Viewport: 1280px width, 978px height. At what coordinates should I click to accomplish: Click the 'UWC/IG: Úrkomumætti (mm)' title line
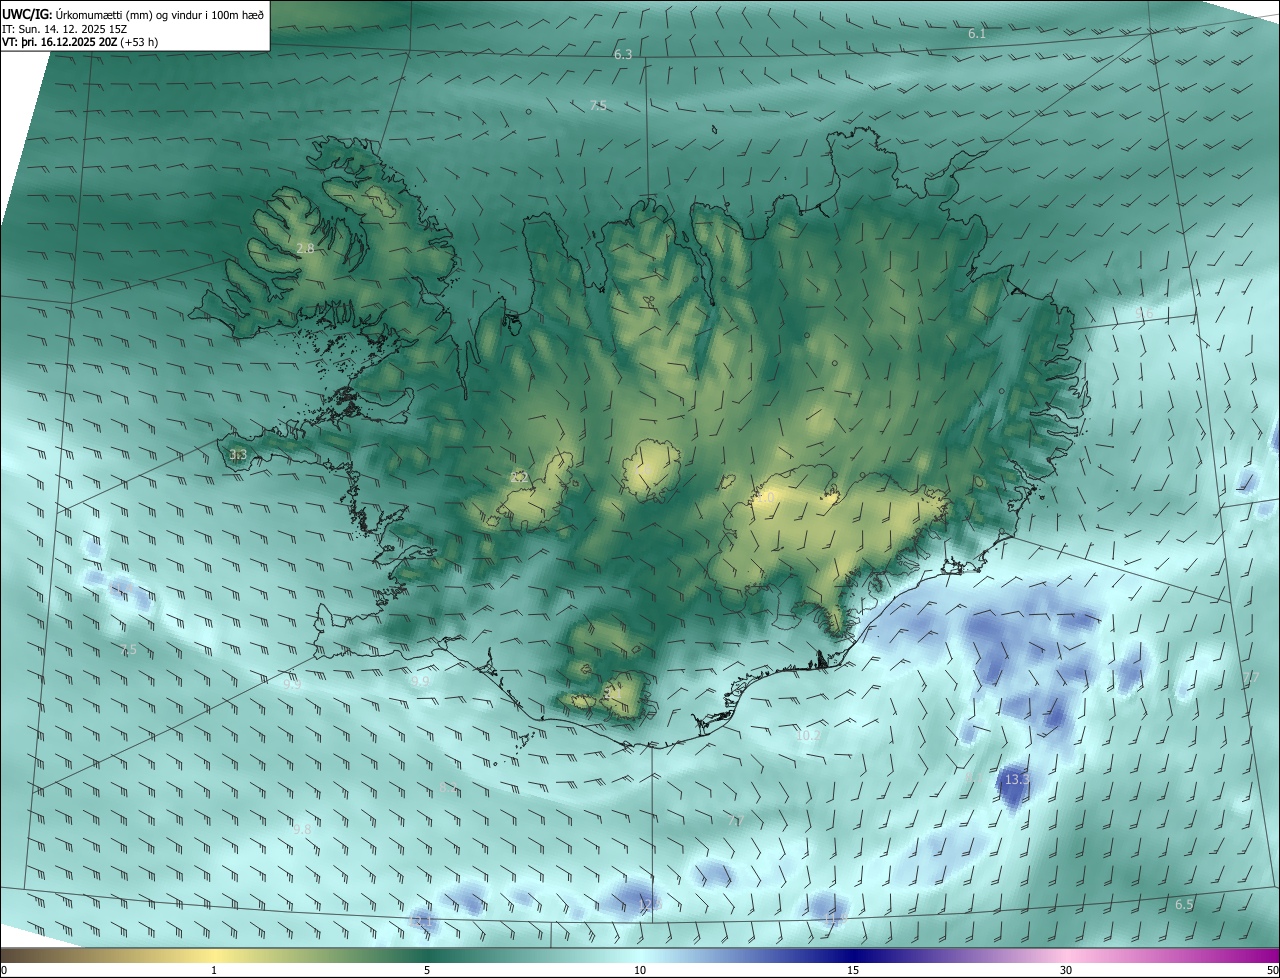[134, 13]
